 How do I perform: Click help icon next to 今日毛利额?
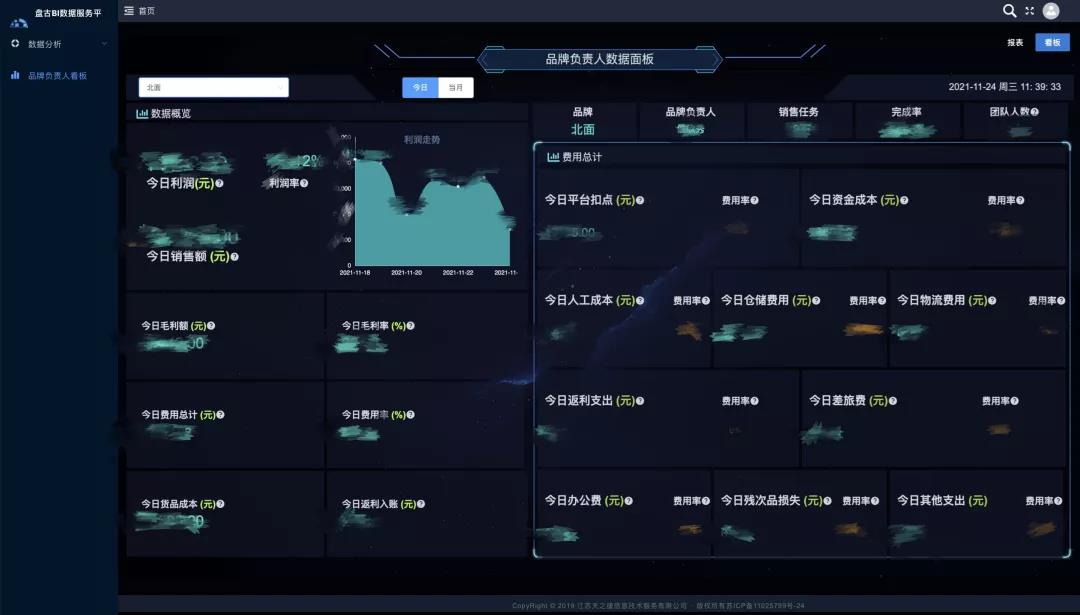pos(211,326)
